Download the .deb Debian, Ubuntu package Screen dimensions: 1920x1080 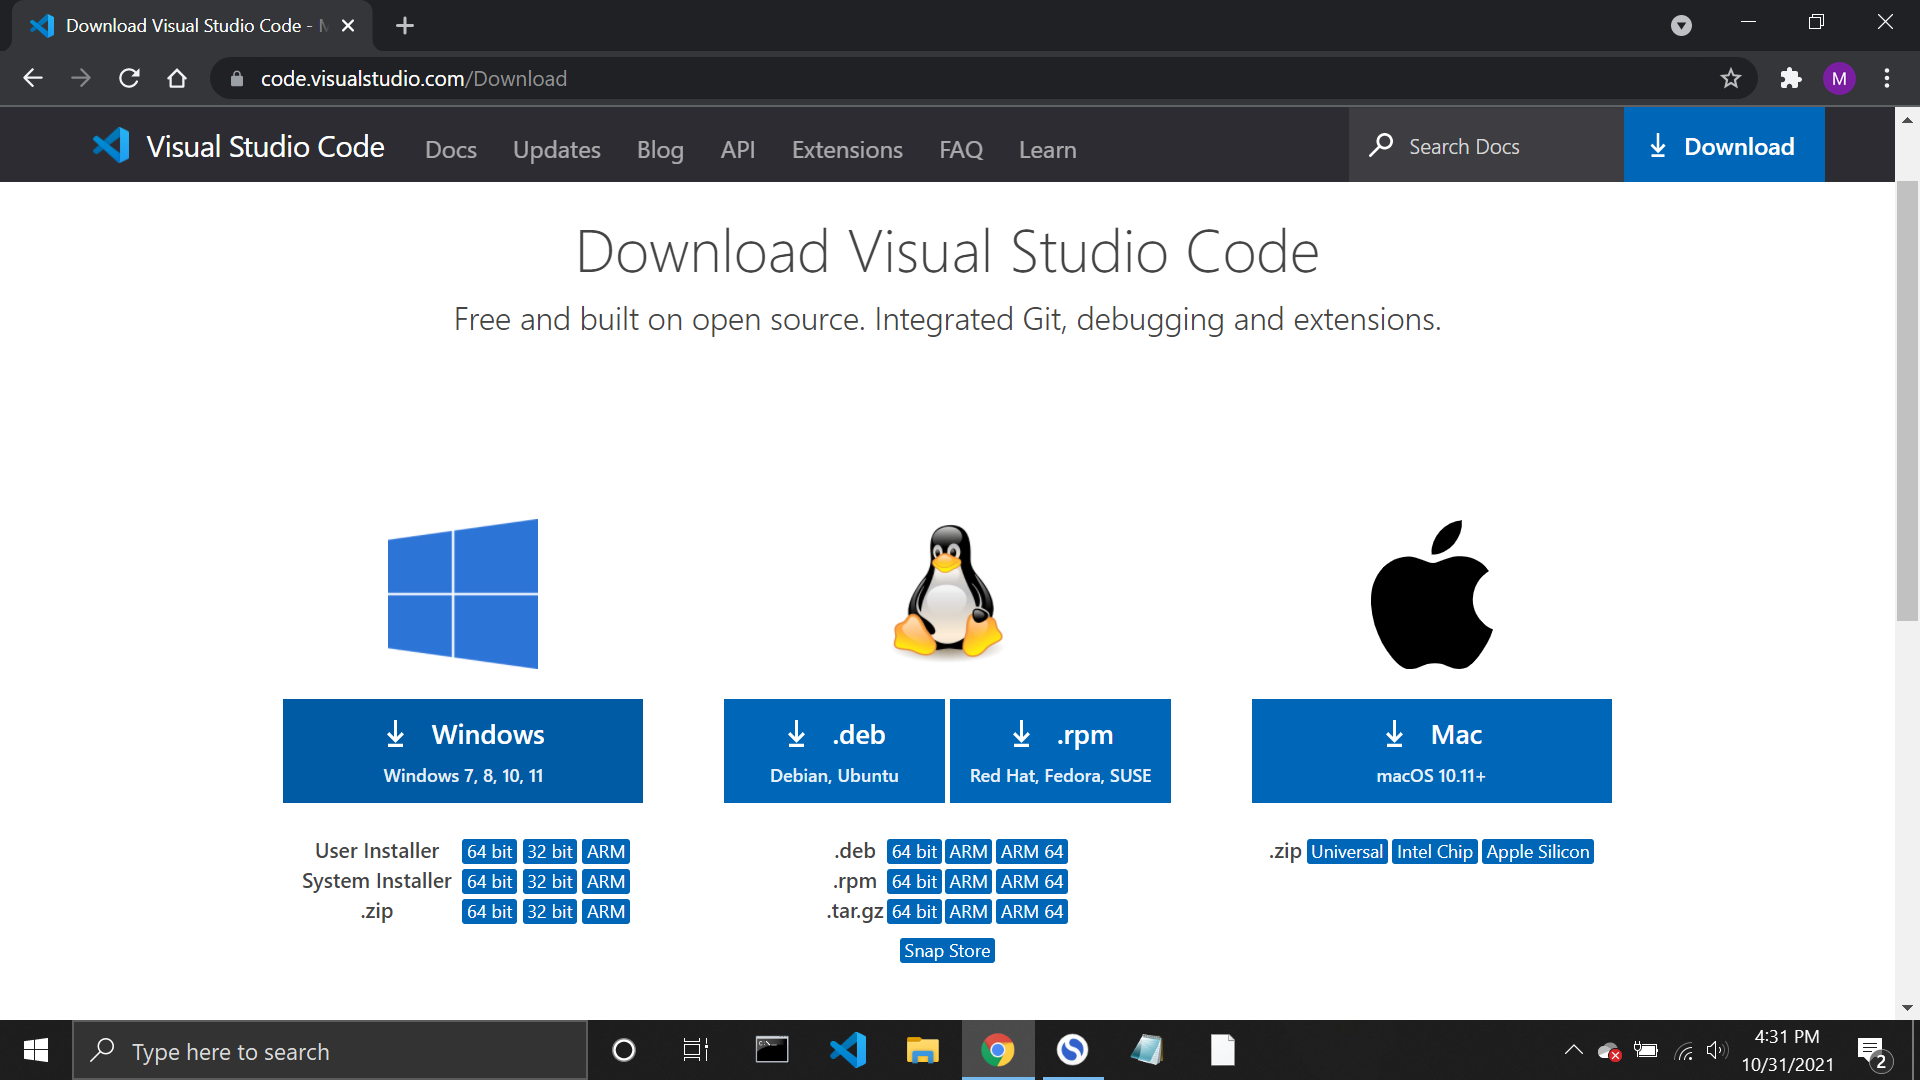pos(834,751)
